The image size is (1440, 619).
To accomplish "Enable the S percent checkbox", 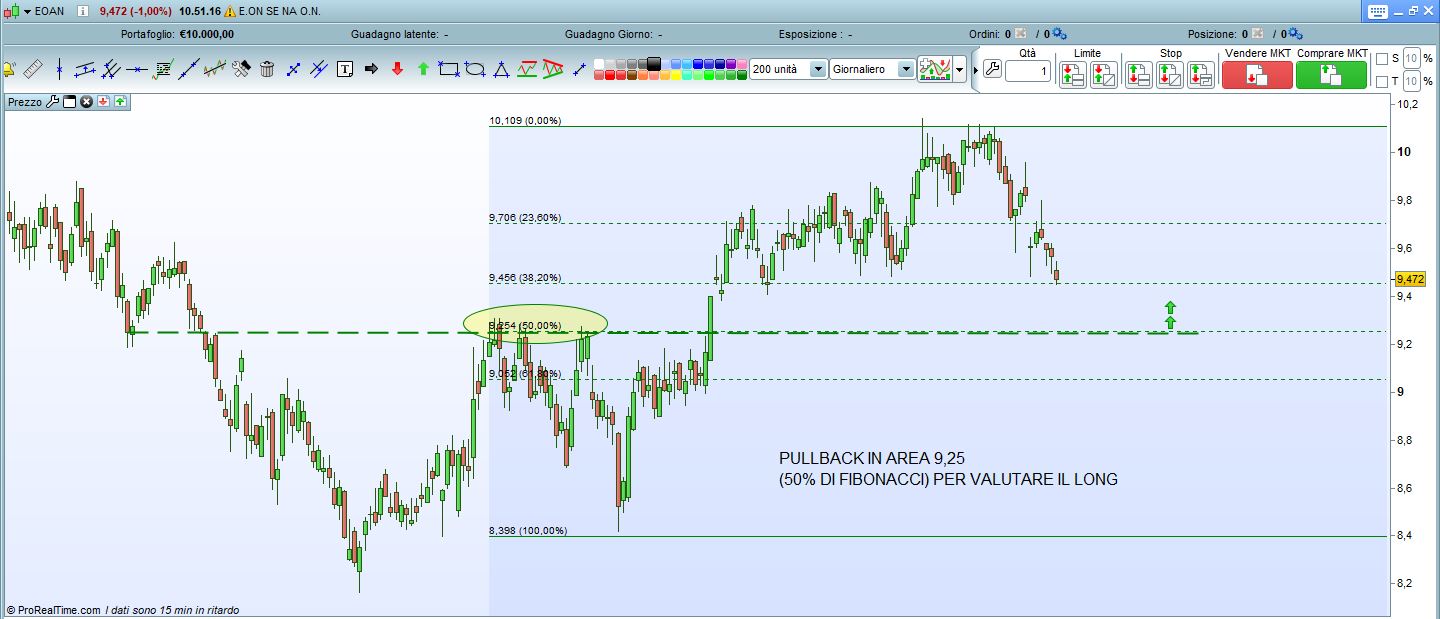I will (x=1382, y=59).
